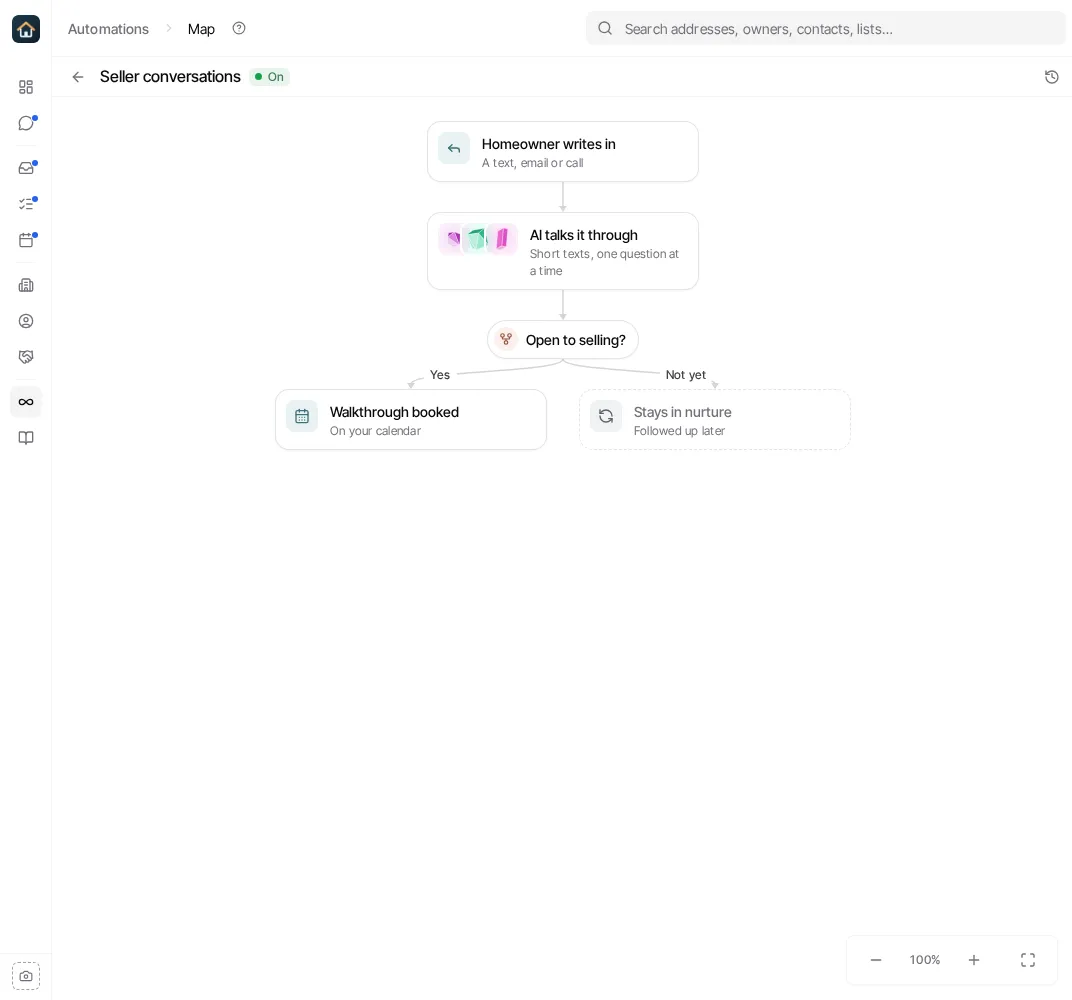Open the contacts person icon
The image size is (1072, 1000).
[x=26, y=321]
